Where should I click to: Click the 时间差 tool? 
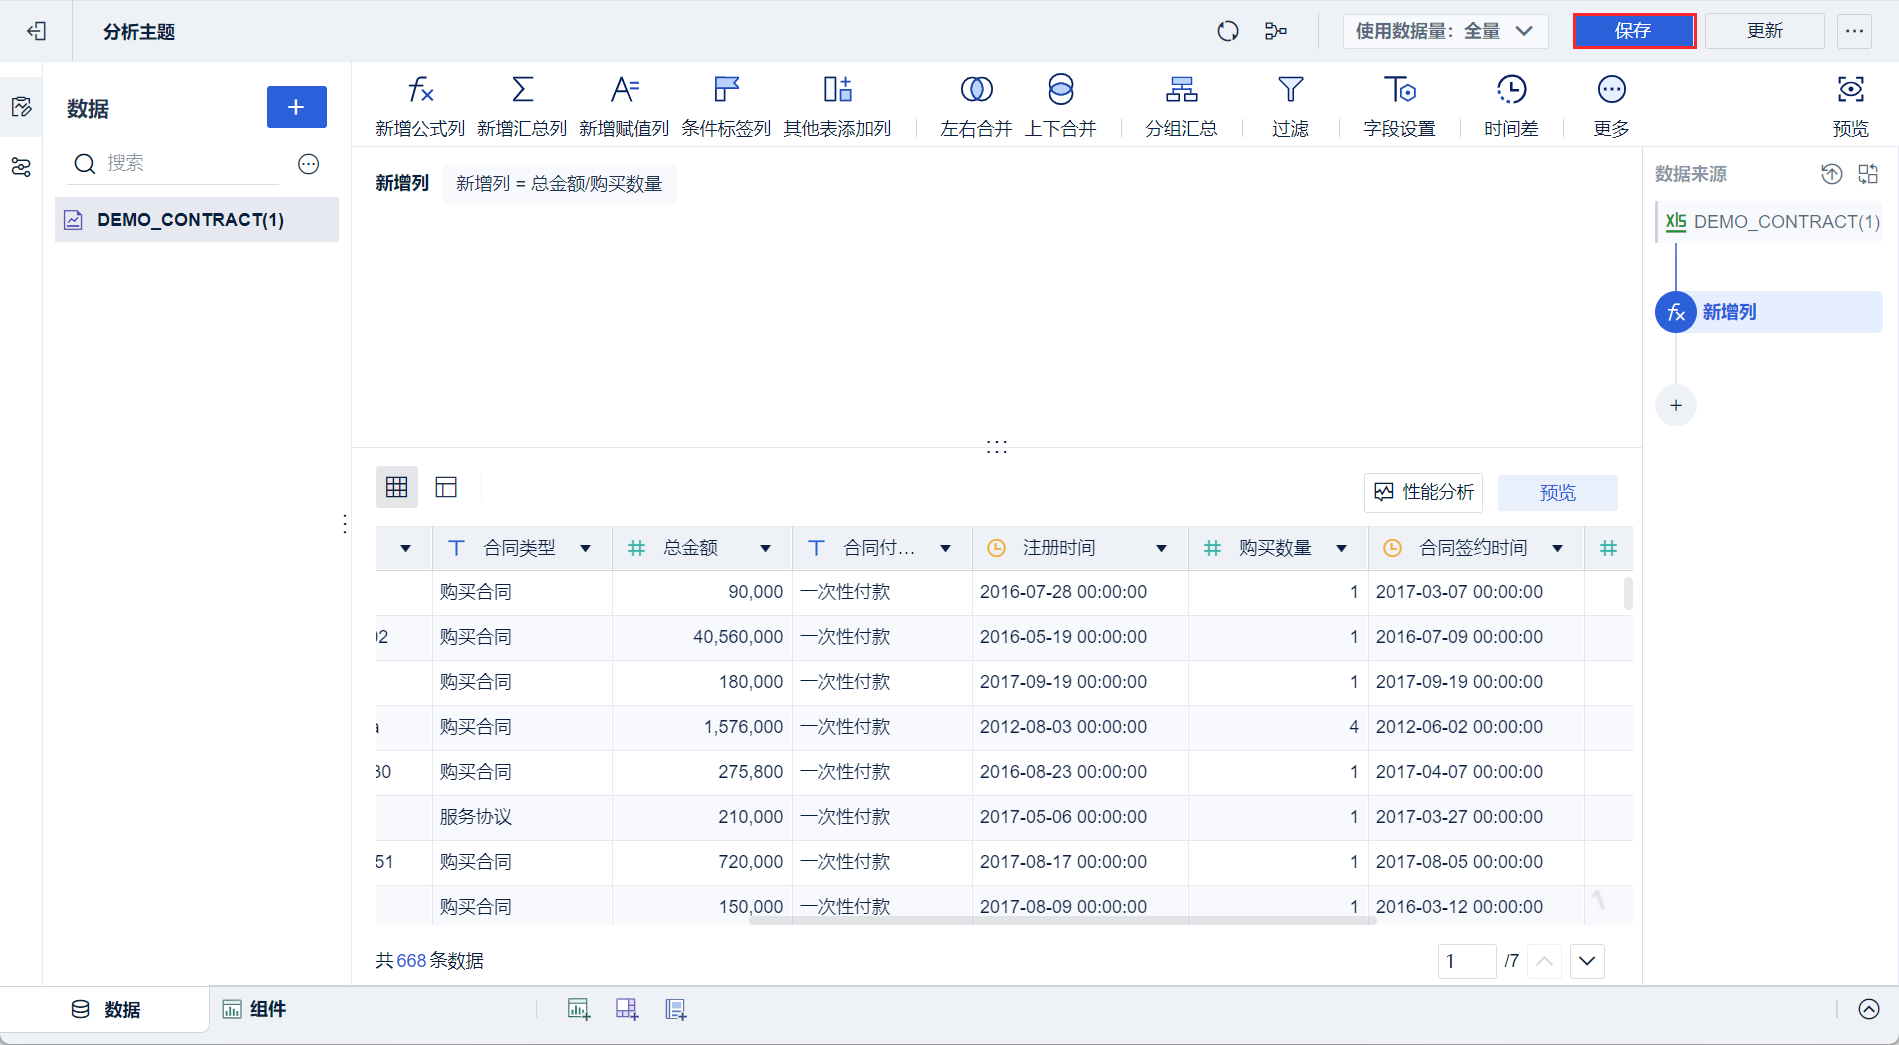click(x=1511, y=106)
